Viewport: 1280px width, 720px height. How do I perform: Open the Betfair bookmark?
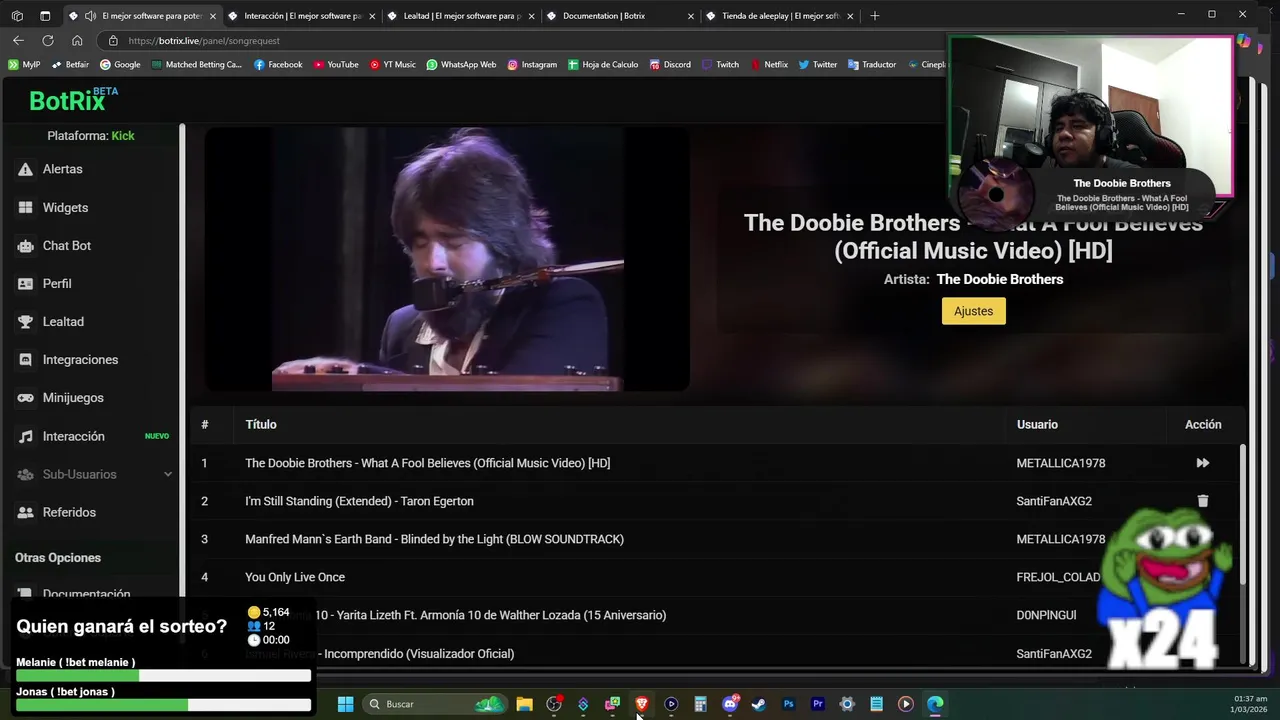click(x=70, y=64)
